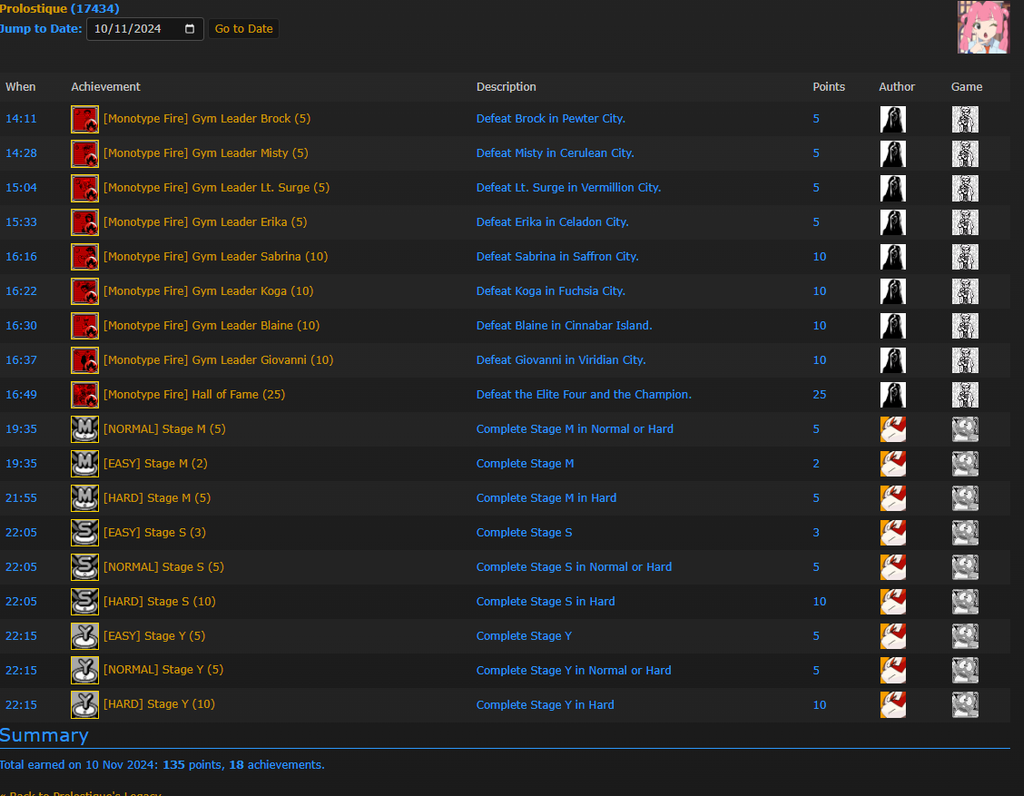This screenshot has height=796, width=1024.
Task: Click the [NORMAL] Stage M badge icon
Action: [x=85, y=430]
